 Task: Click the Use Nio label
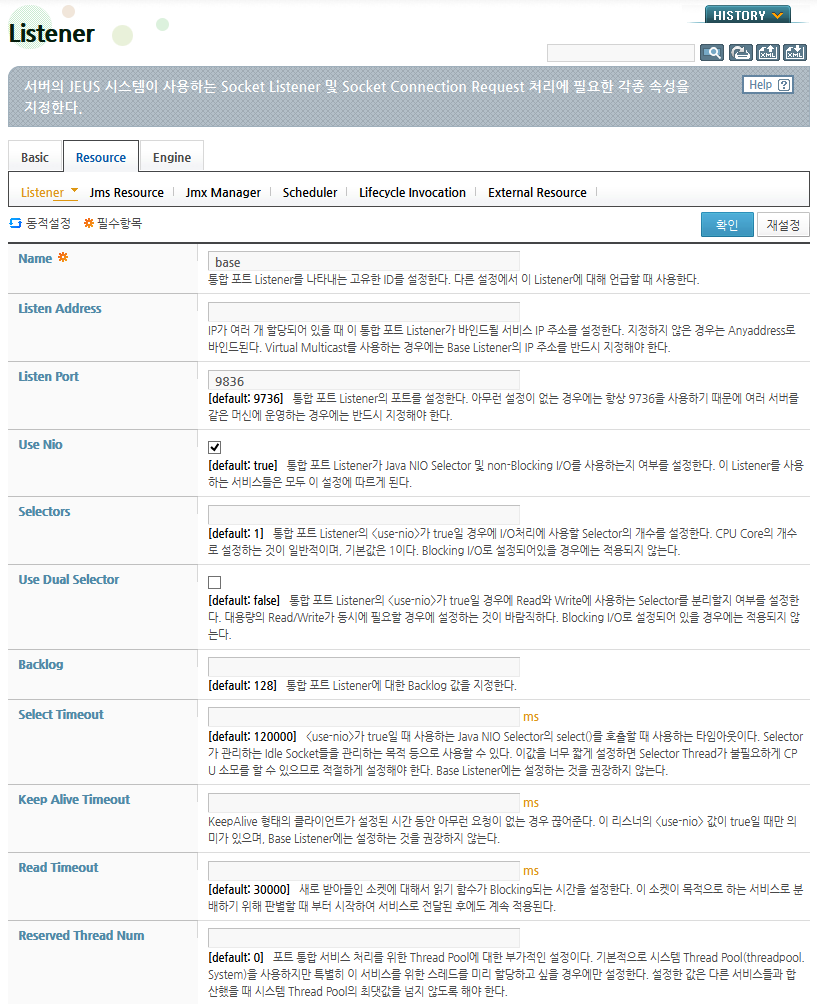(x=40, y=444)
